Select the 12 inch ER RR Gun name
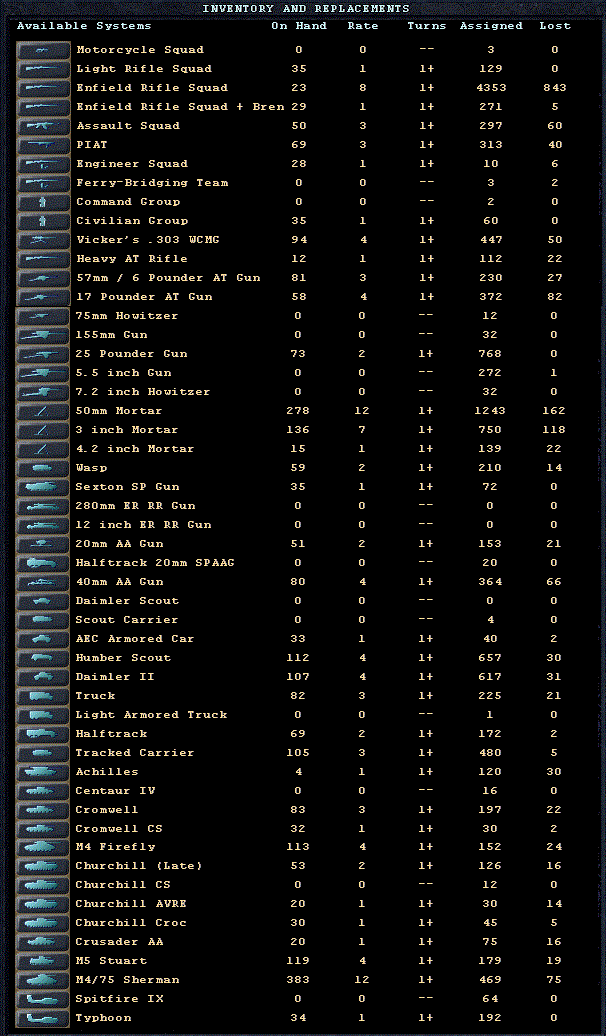 point(143,525)
